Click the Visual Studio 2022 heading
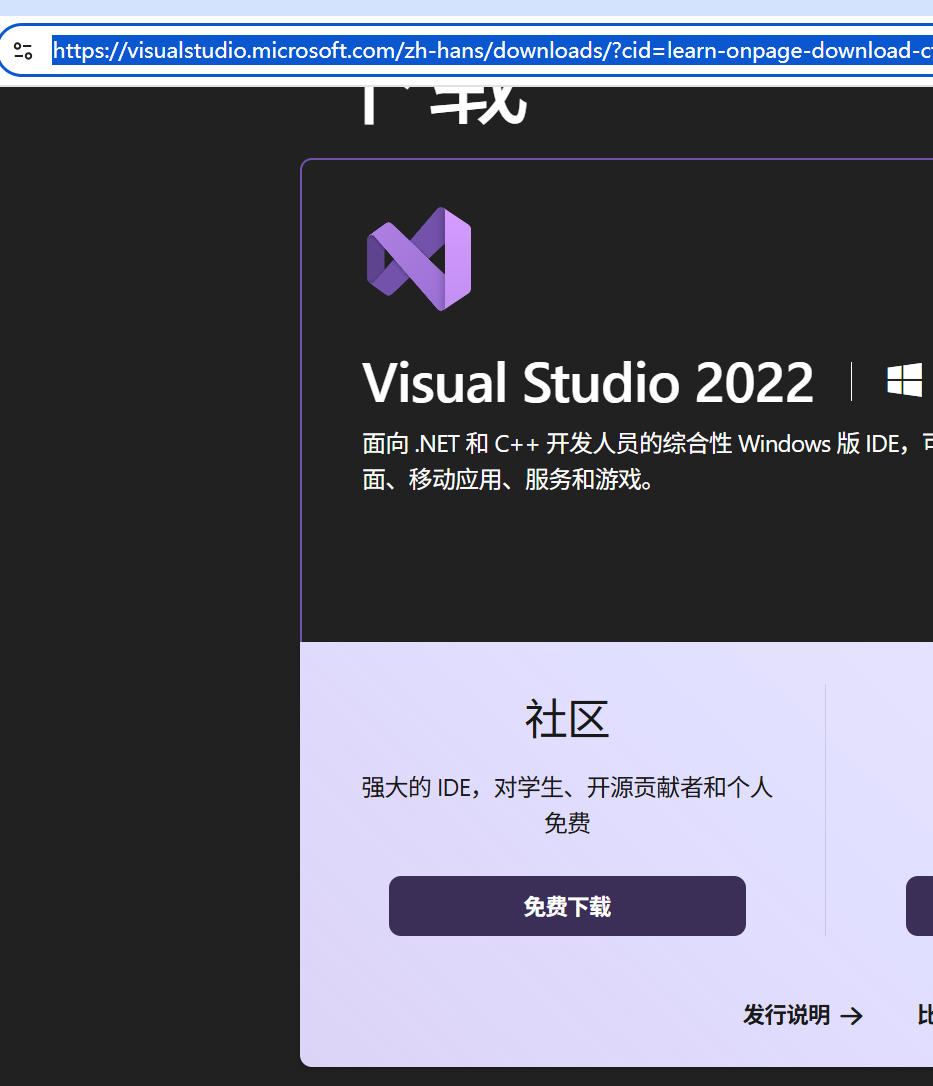The width and height of the screenshot is (933, 1086). 587,382
